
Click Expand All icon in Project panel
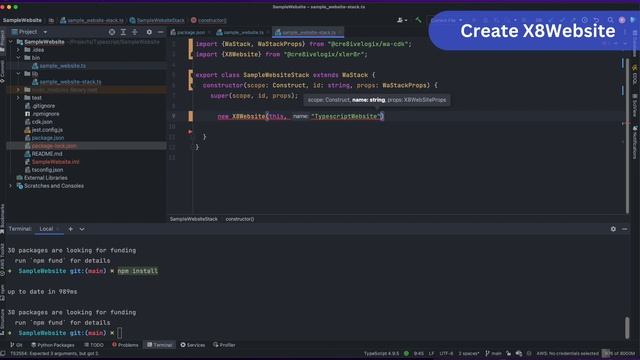(x=123, y=32)
